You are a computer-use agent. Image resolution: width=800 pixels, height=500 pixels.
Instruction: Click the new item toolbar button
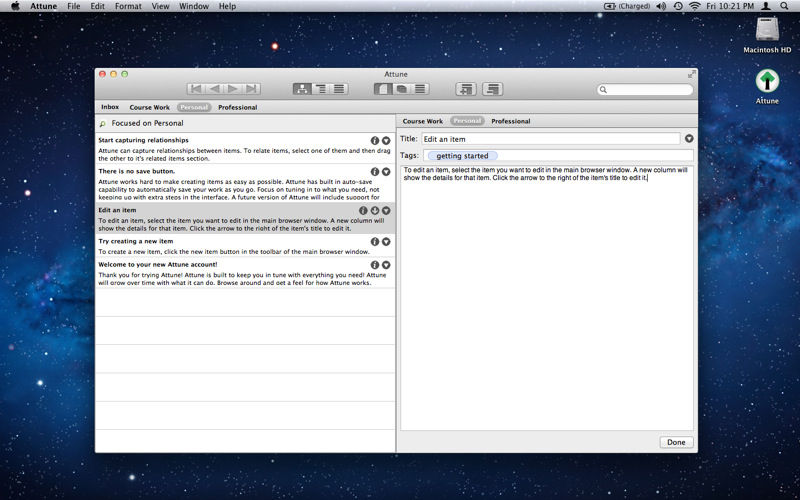tap(466, 89)
